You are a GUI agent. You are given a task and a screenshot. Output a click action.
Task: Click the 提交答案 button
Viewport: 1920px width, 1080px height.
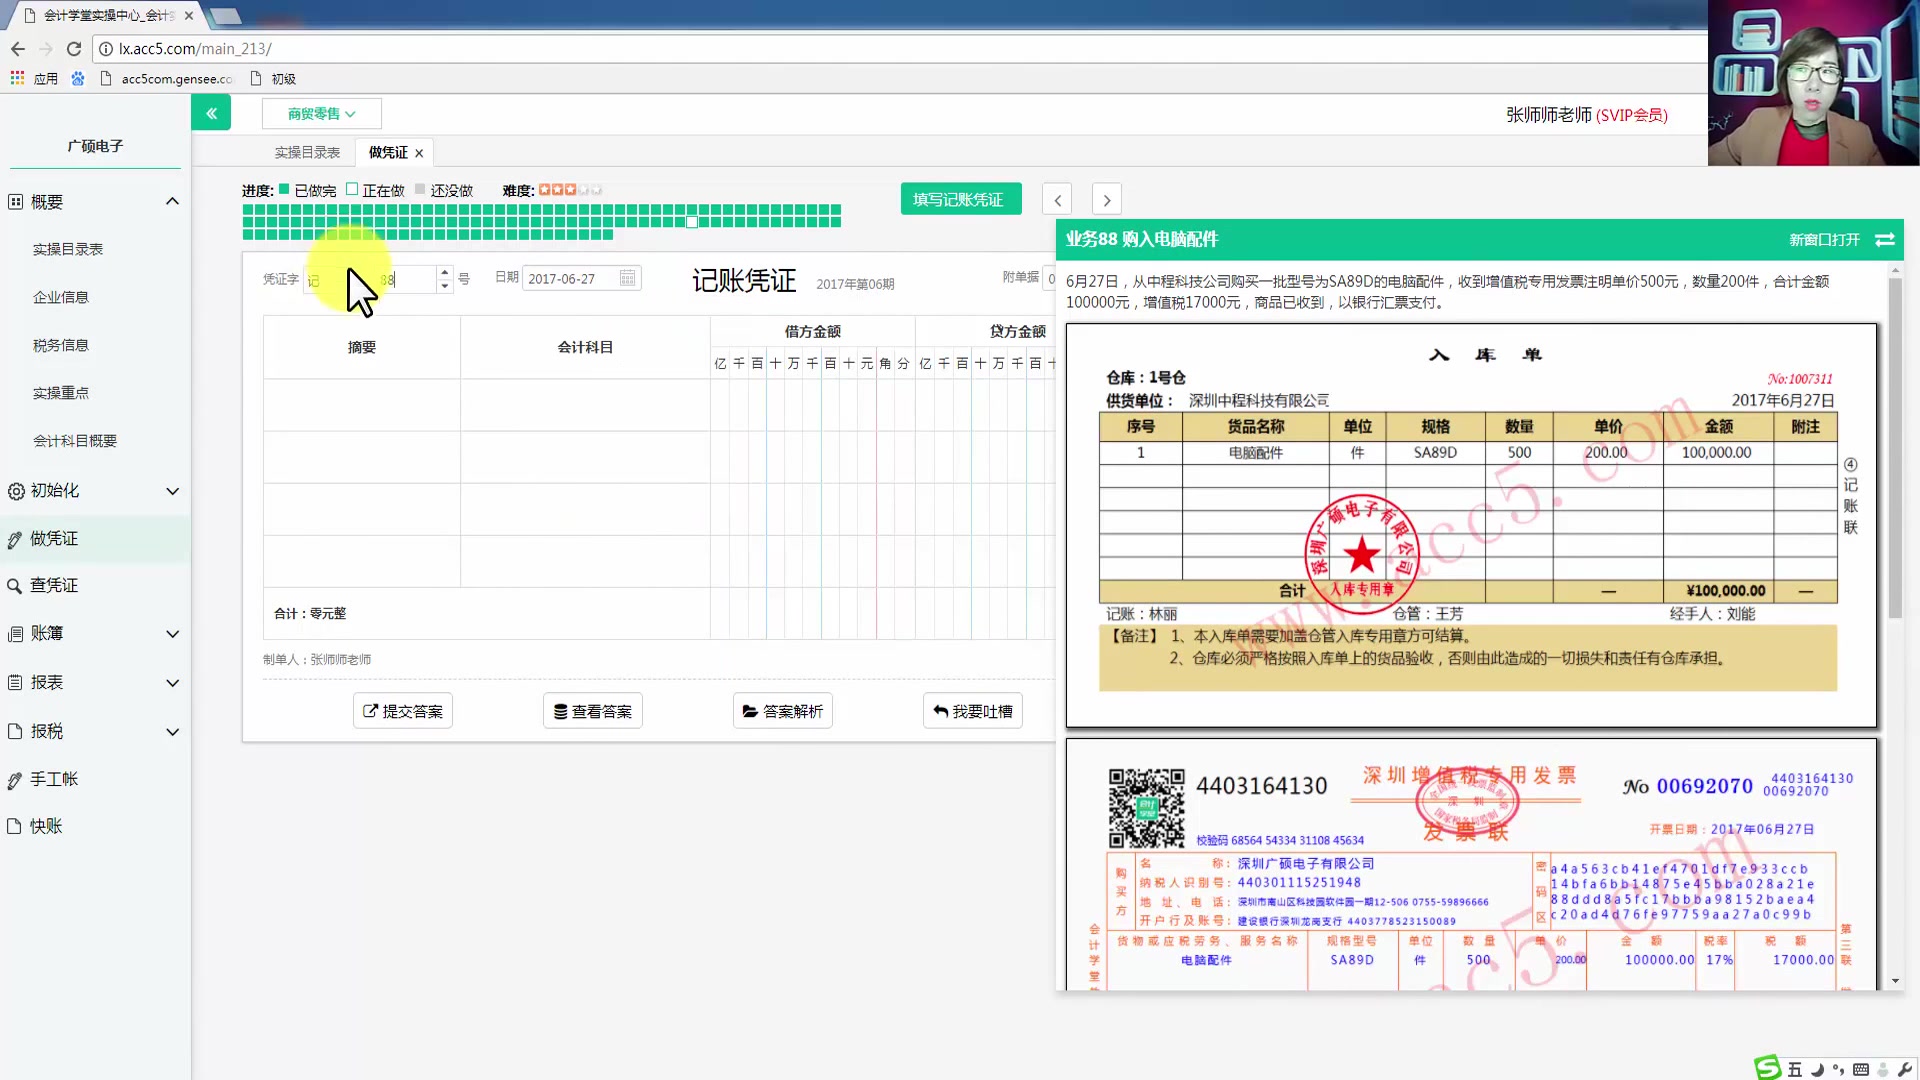(x=402, y=711)
